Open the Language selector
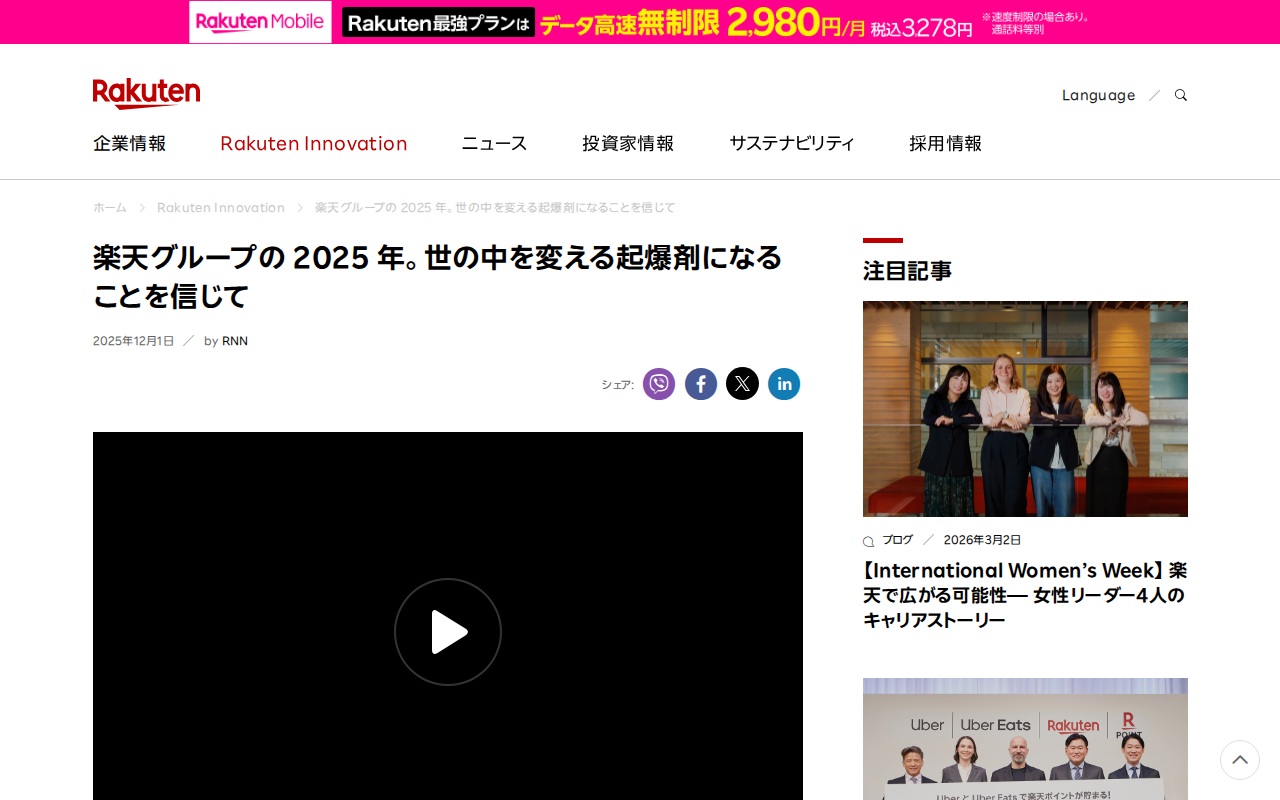This screenshot has height=800, width=1280. [x=1098, y=94]
